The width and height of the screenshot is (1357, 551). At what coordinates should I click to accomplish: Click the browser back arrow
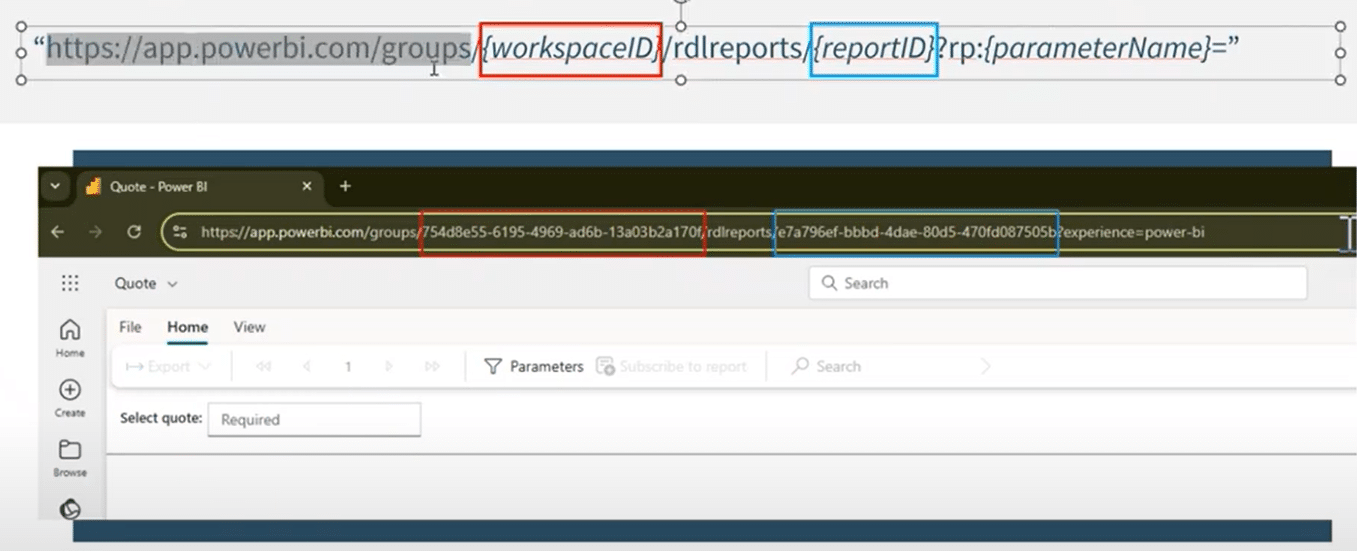coord(58,231)
